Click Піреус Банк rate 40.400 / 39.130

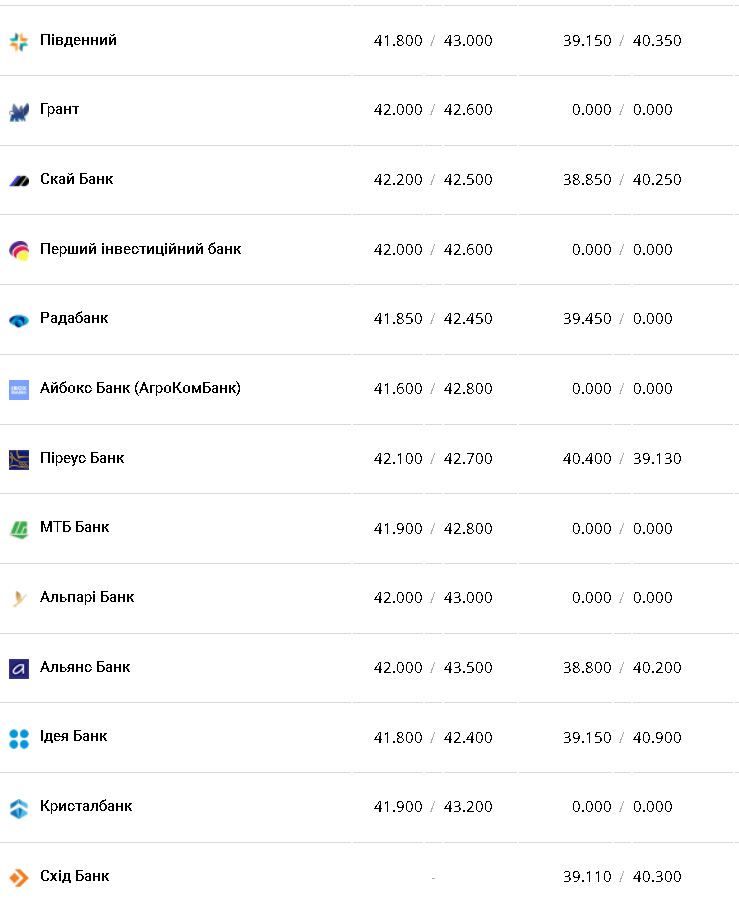click(621, 458)
